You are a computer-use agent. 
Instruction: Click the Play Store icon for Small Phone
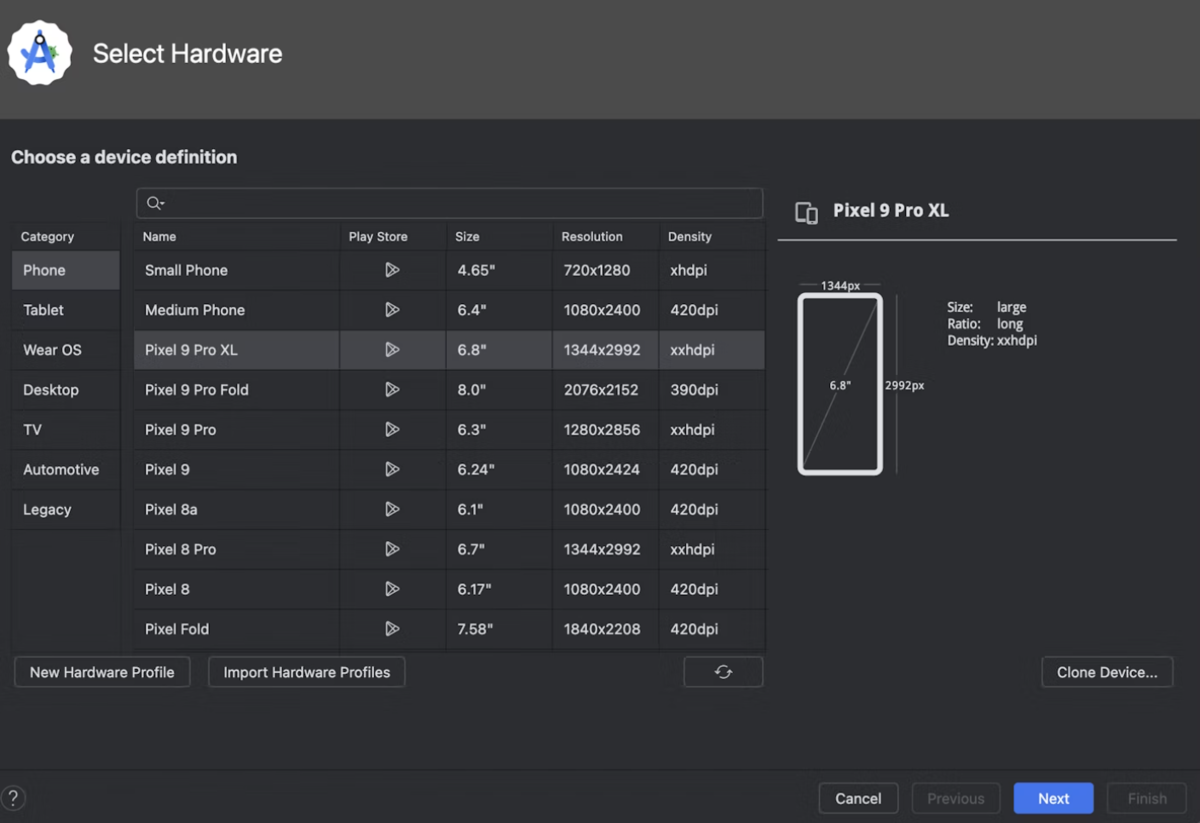392,270
